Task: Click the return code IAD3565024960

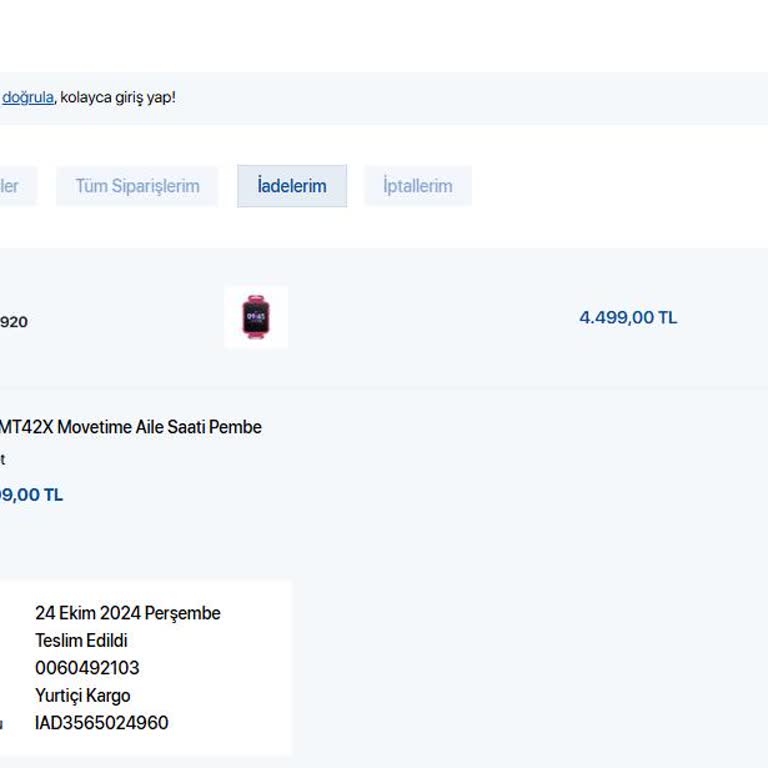Action: pyautogui.click(x=101, y=723)
